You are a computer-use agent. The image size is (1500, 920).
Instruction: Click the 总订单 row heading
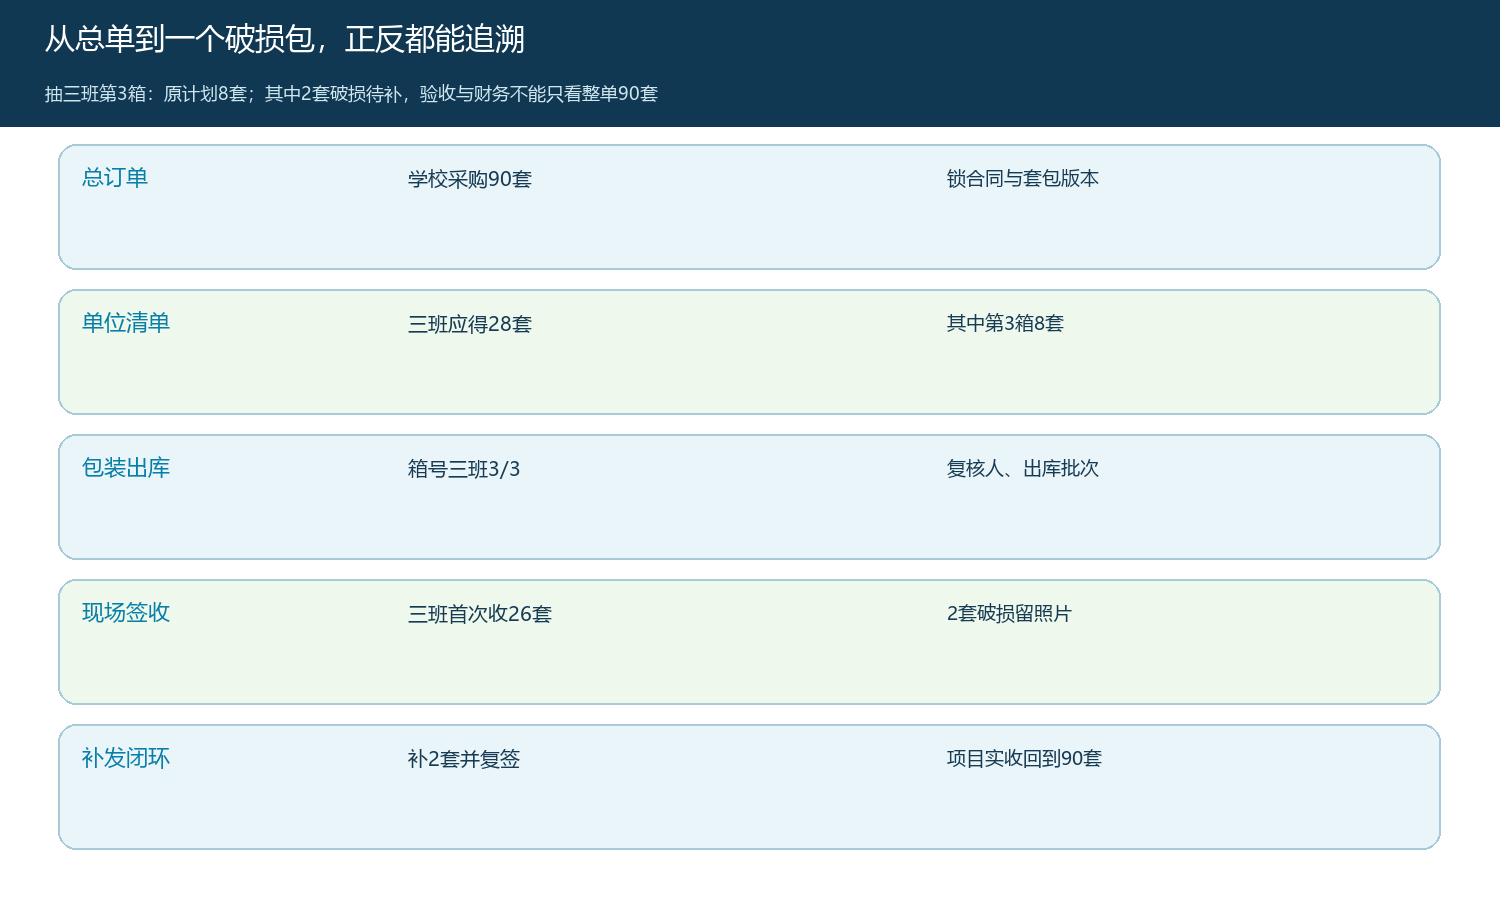115,178
